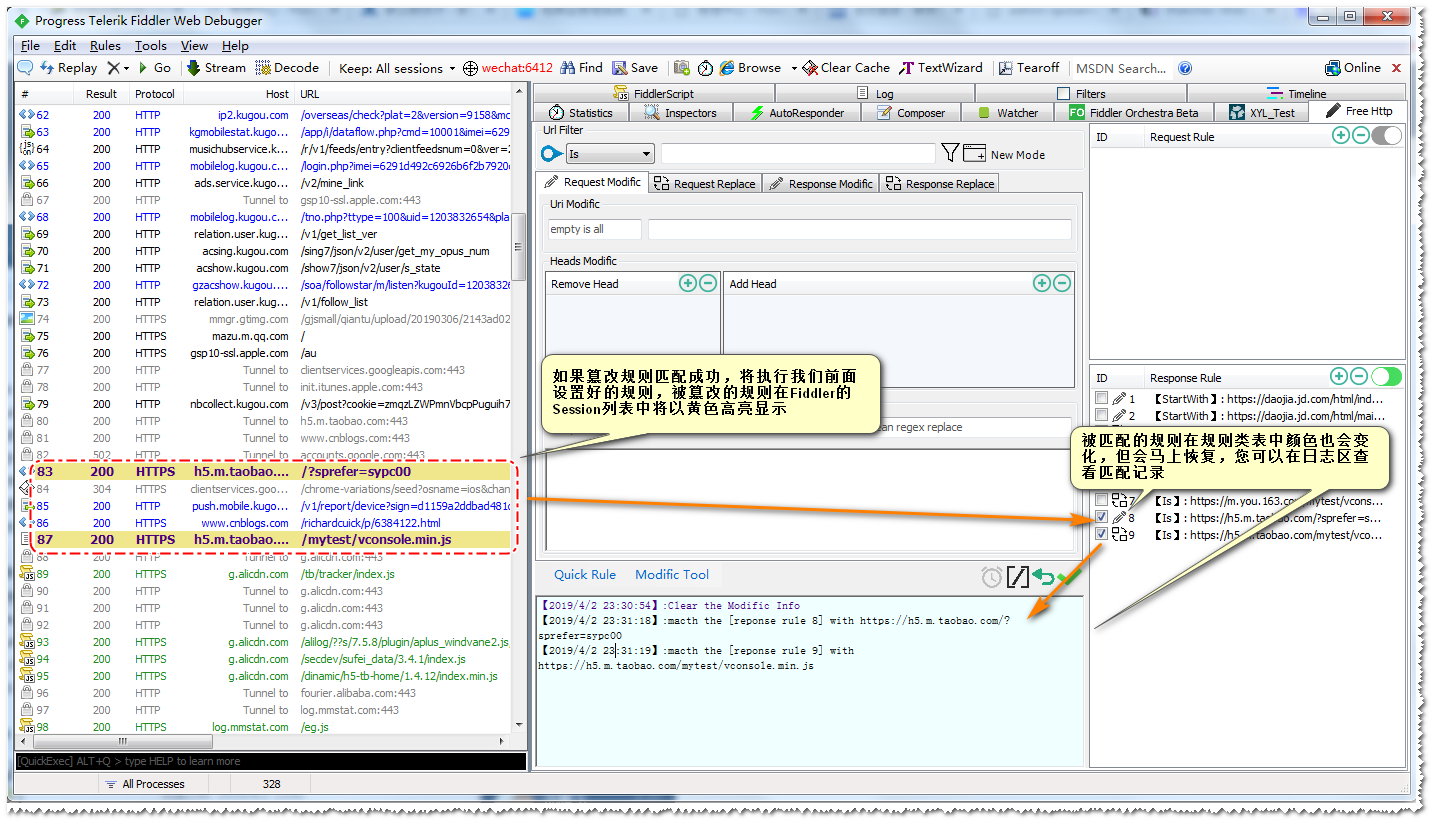Image resolution: width=1437 pixels, height=826 pixels.
Task: Toggle the Decode button
Action: pyautogui.click(x=287, y=68)
